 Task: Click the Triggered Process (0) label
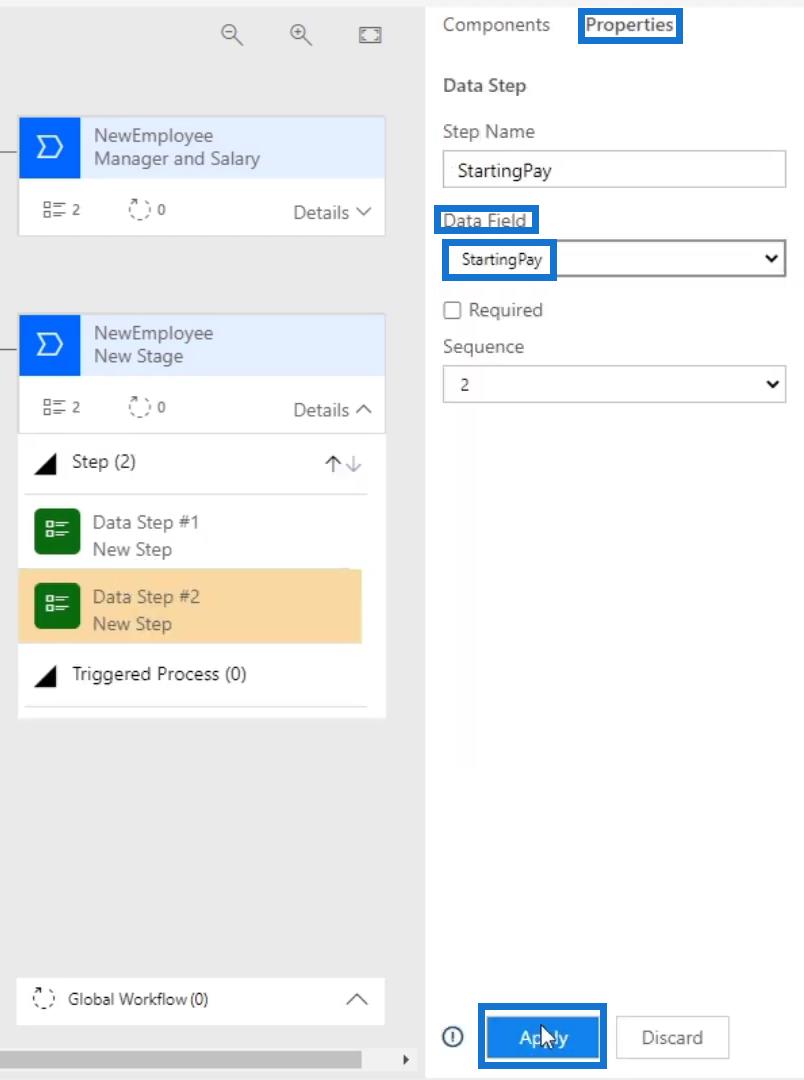point(159,674)
